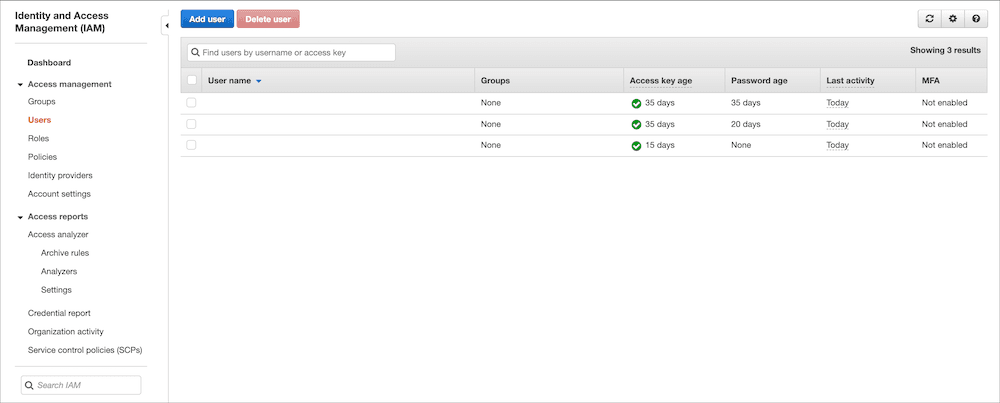This screenshot has width=1000, height=403.
Task: Open Archive rules under Access analyzer
Action: [65, 253]
